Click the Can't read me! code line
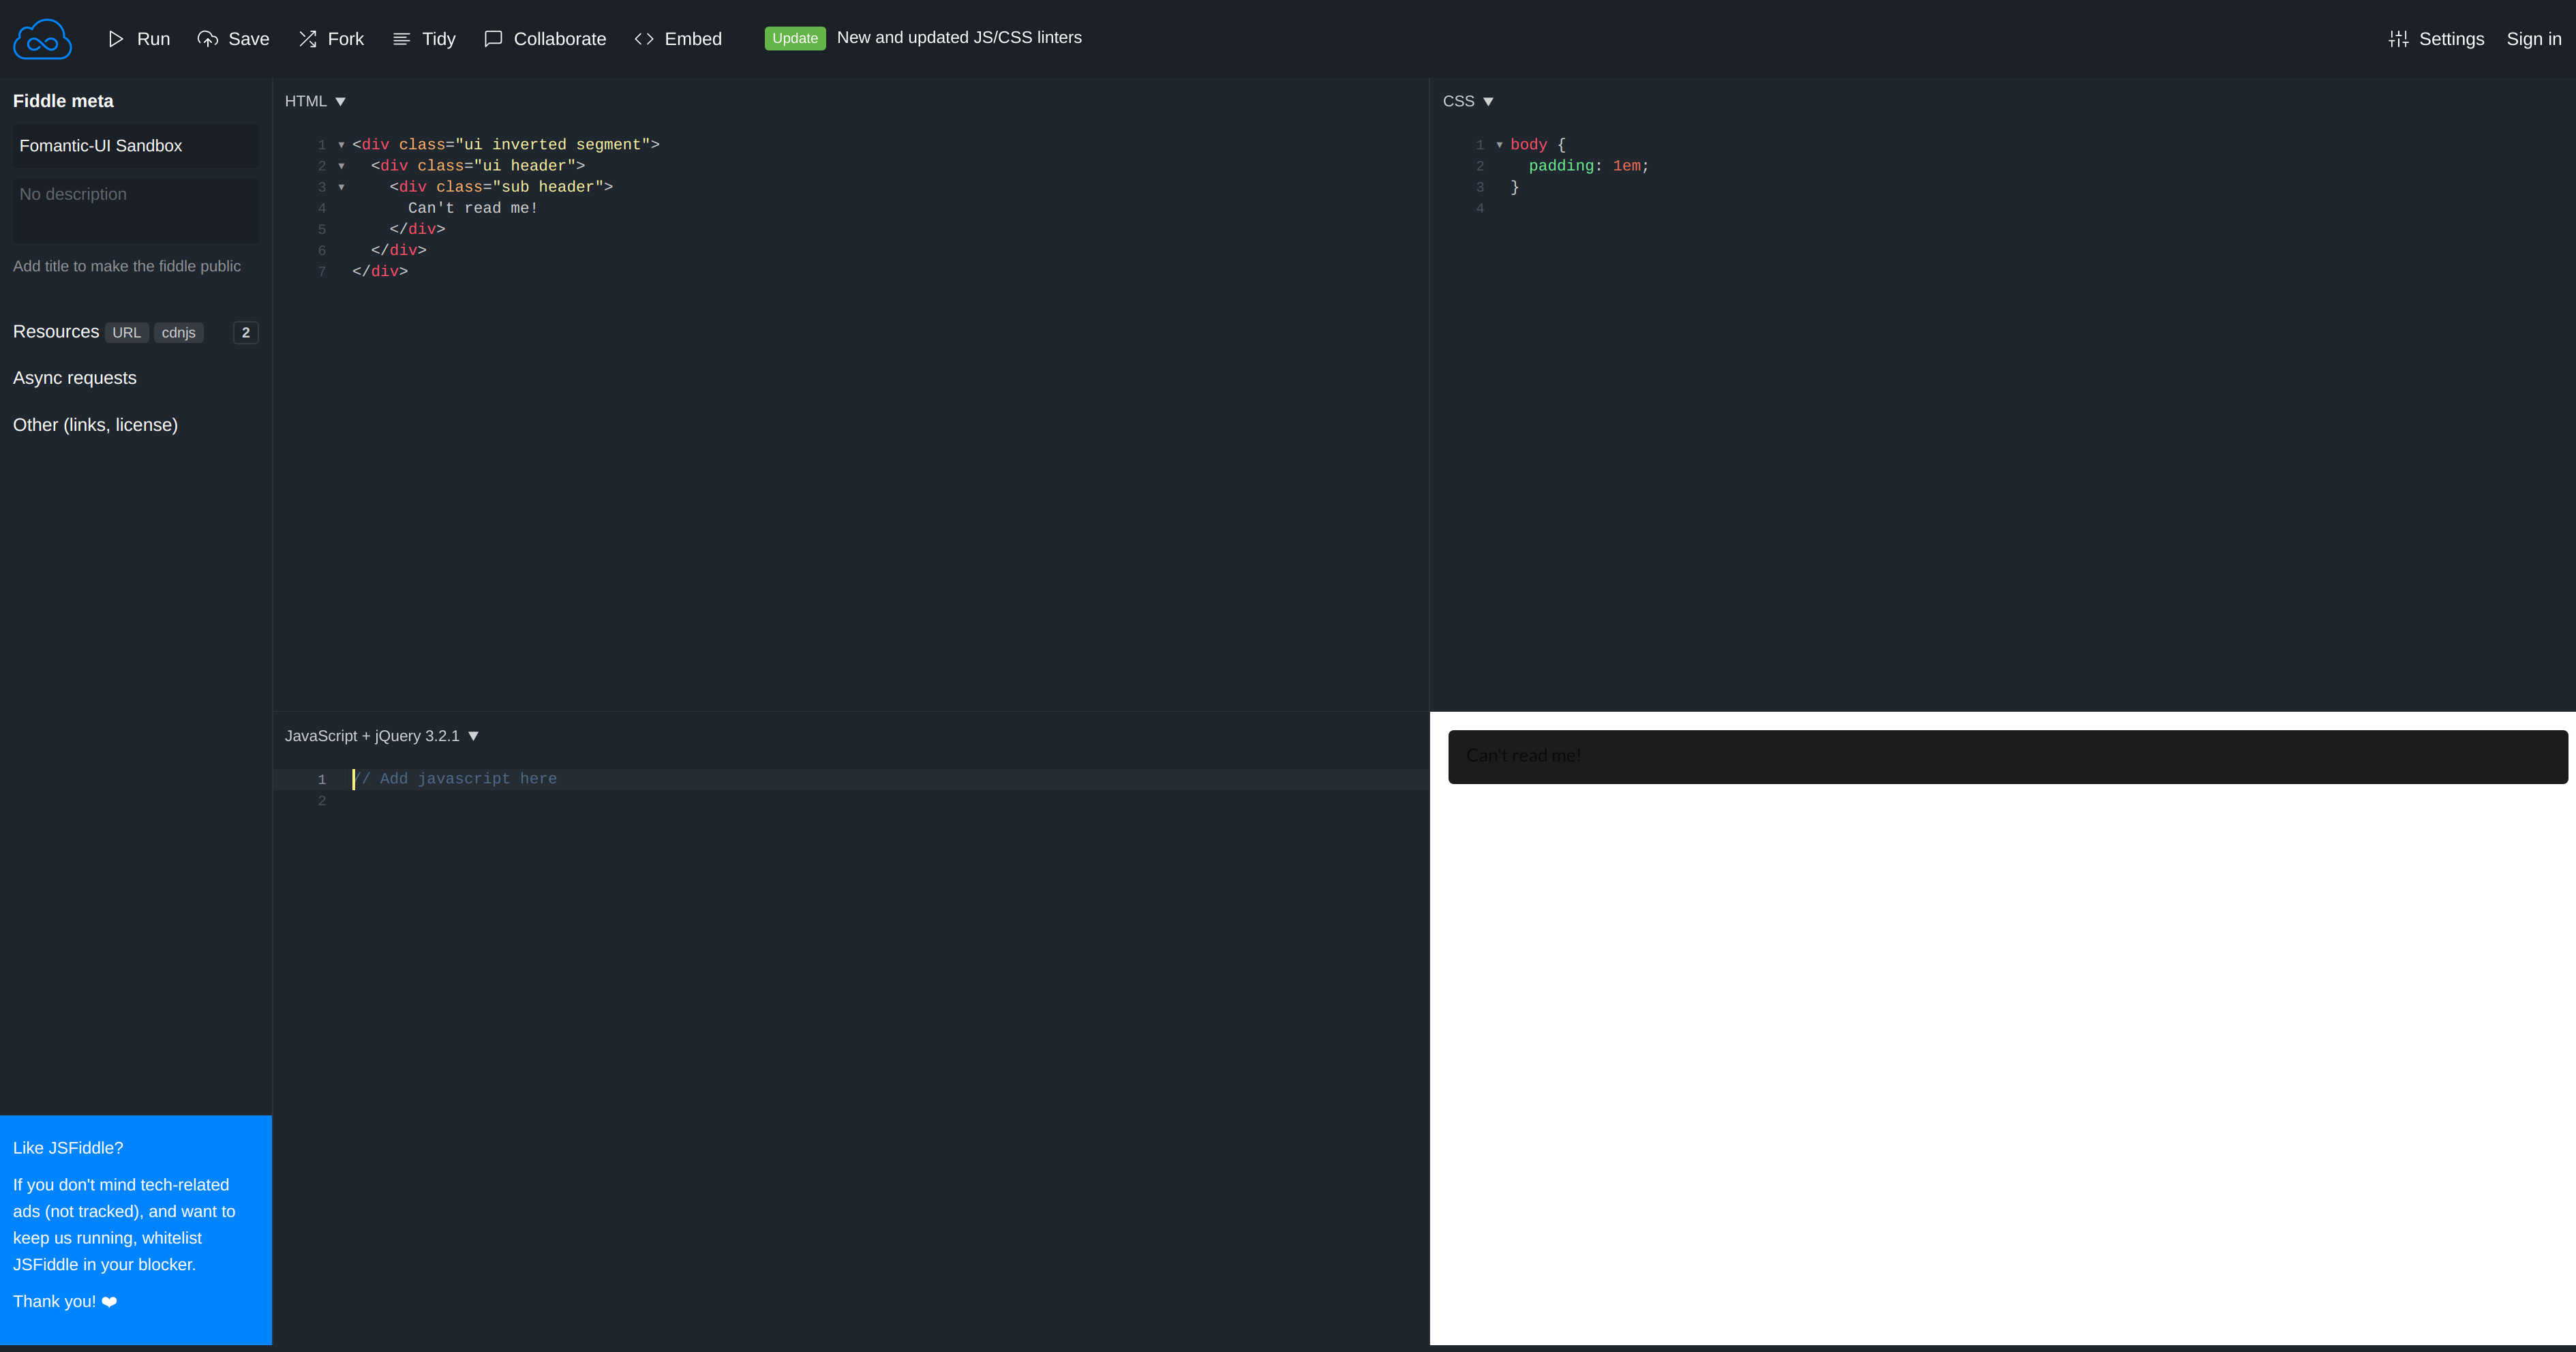Viewport: 2576px width, 1352px height. coord(473,208)
